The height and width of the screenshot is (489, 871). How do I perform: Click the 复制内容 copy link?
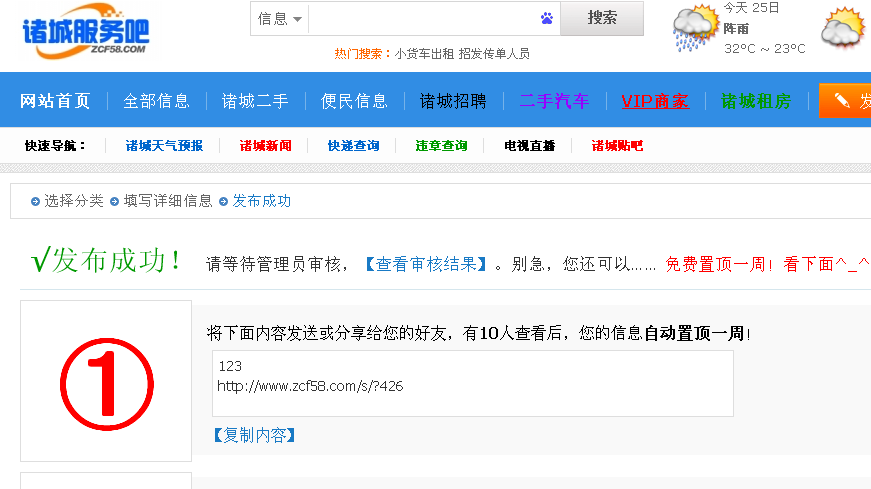(252, 435)
